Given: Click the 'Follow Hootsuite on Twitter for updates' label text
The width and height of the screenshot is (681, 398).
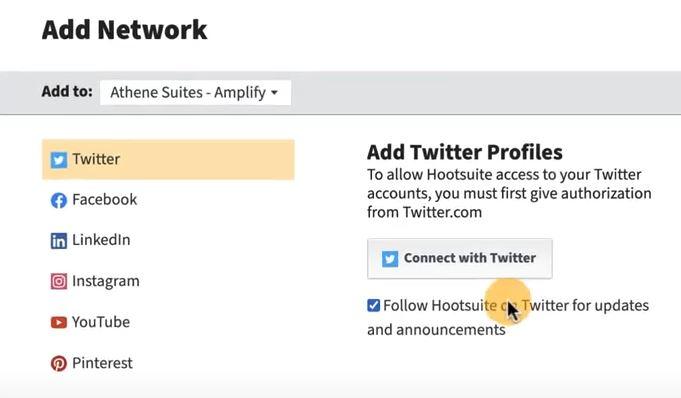Looking at the screenshot, I should [516, 305].
